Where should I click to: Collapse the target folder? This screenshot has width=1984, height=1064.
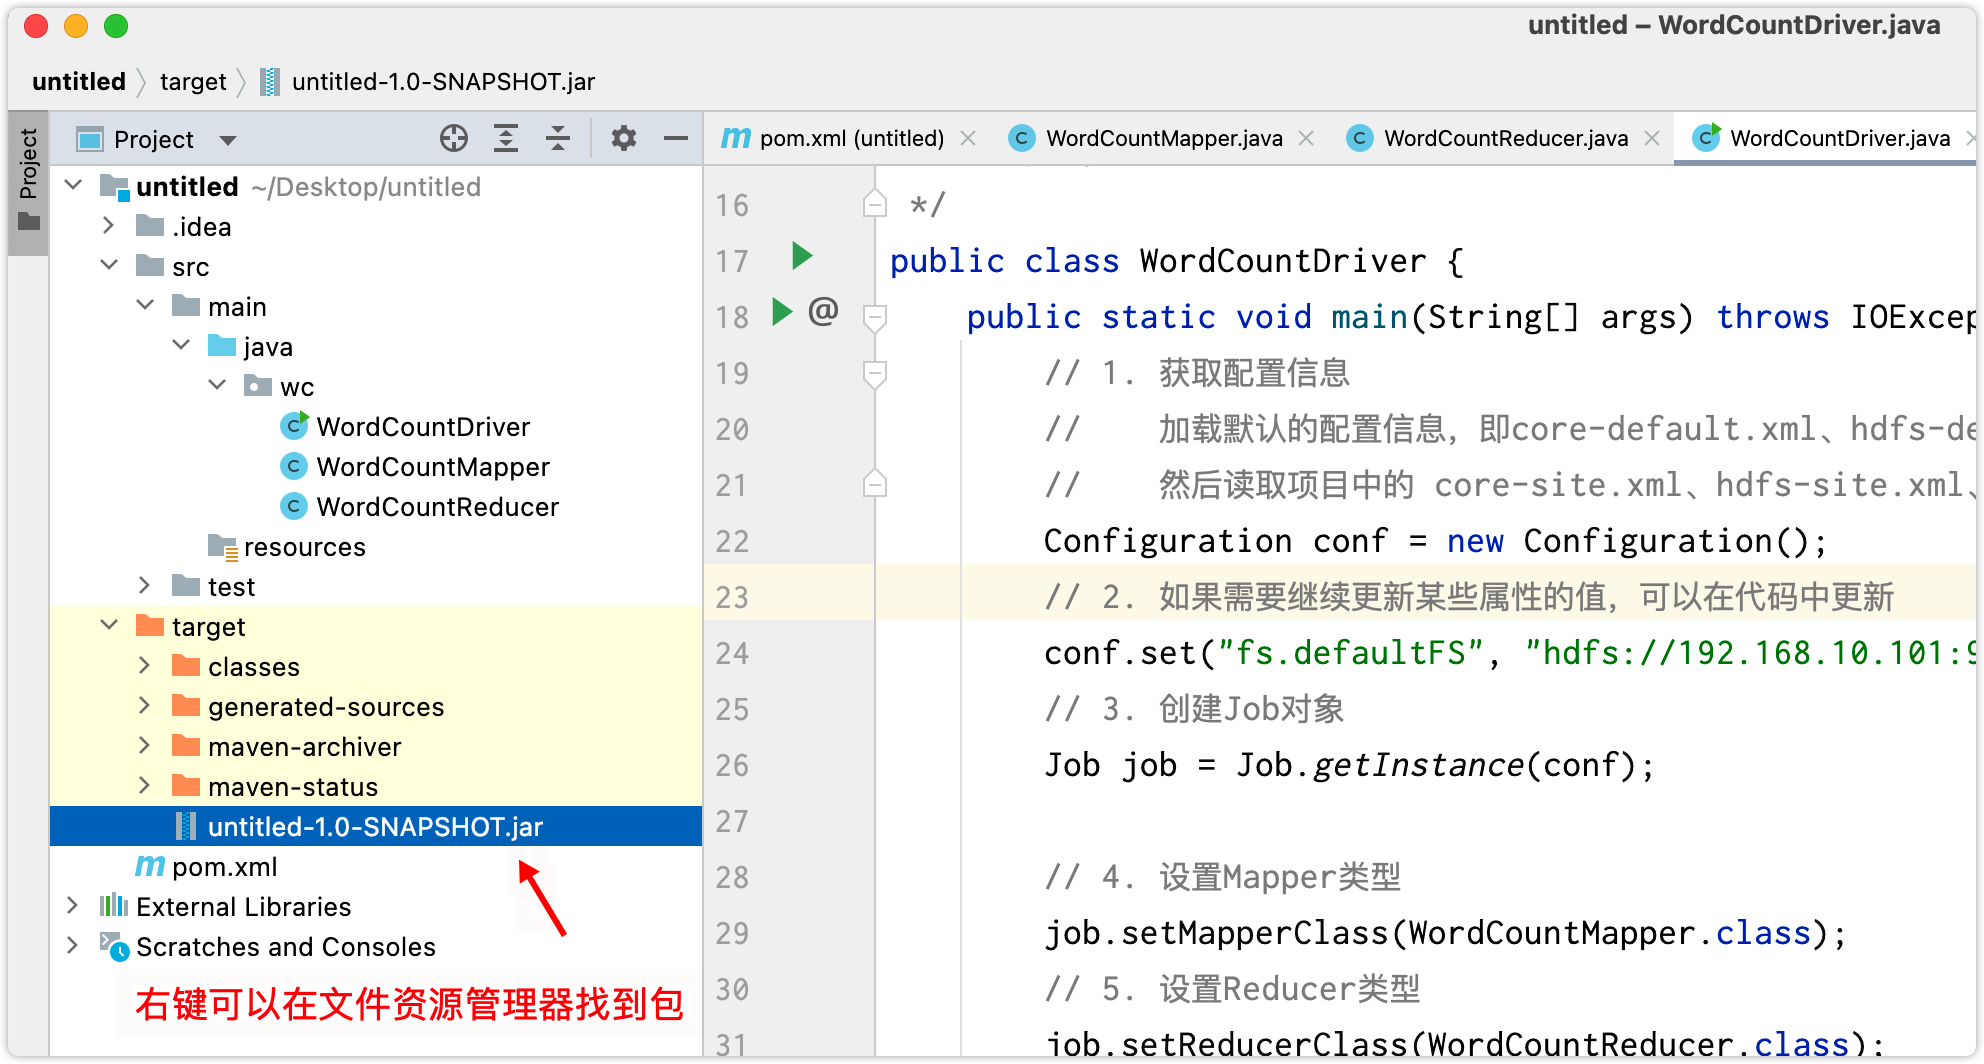(109, 625)
